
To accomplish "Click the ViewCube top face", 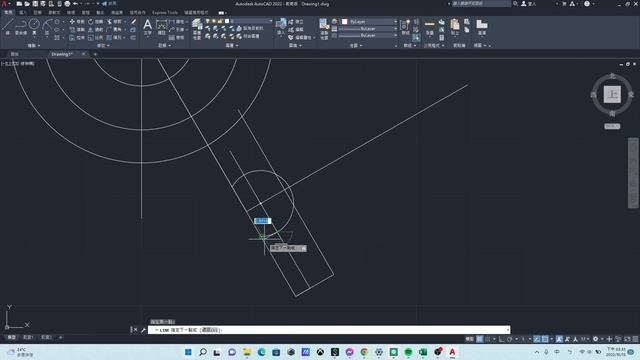I will click(612, 94).
